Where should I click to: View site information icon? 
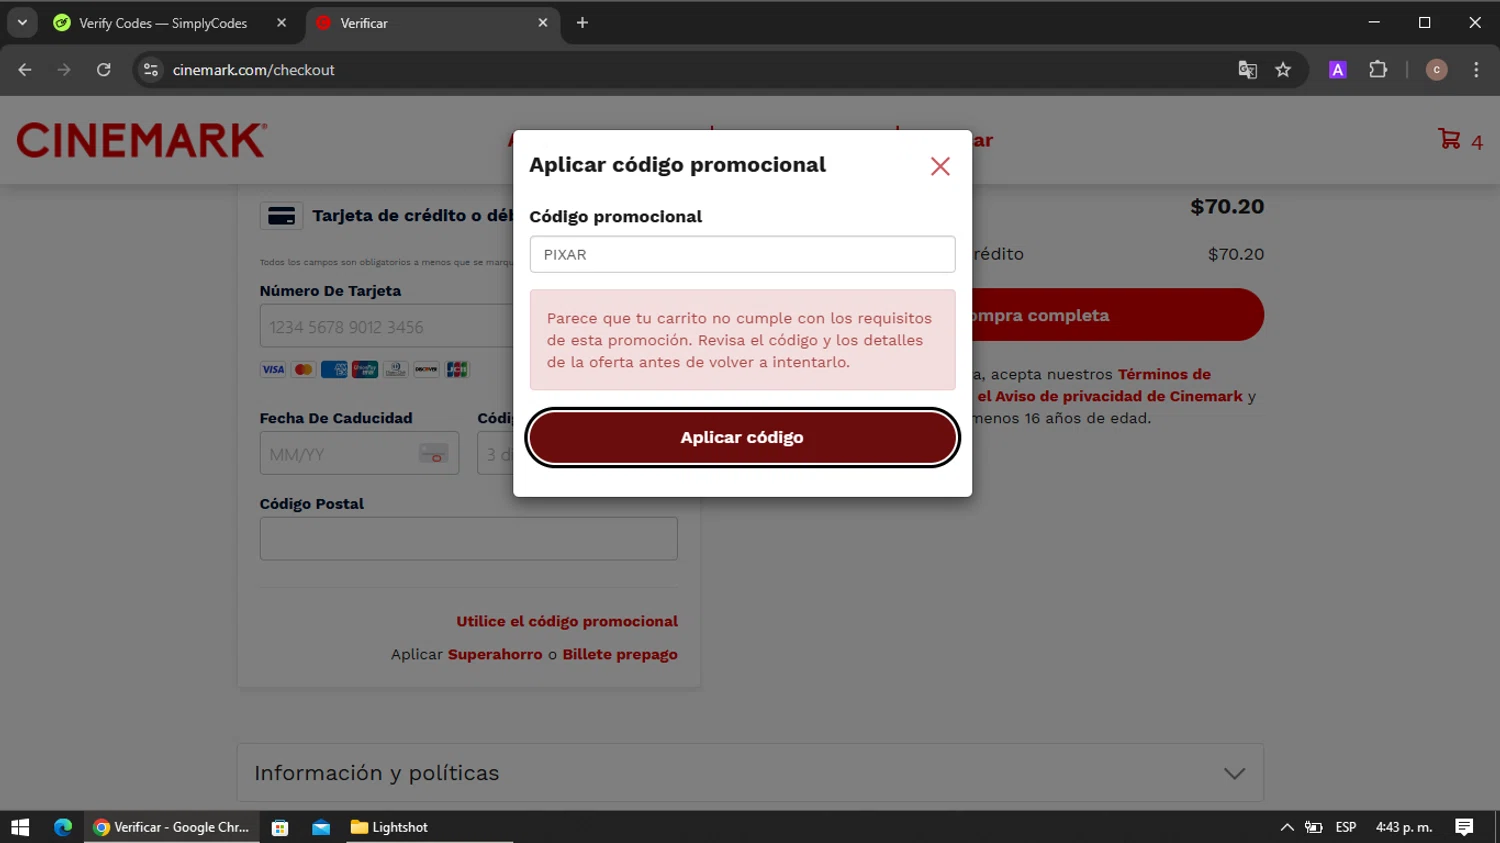[151, 70]
